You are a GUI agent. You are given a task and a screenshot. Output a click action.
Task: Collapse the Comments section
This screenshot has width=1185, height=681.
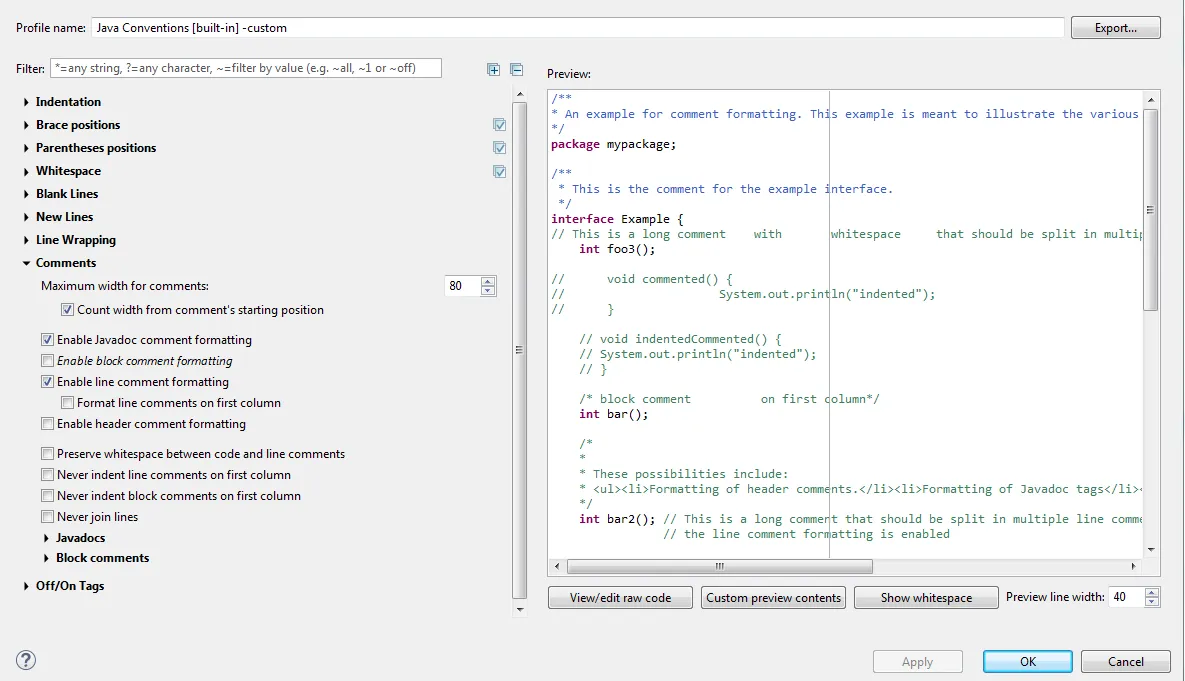pos(26,263)
